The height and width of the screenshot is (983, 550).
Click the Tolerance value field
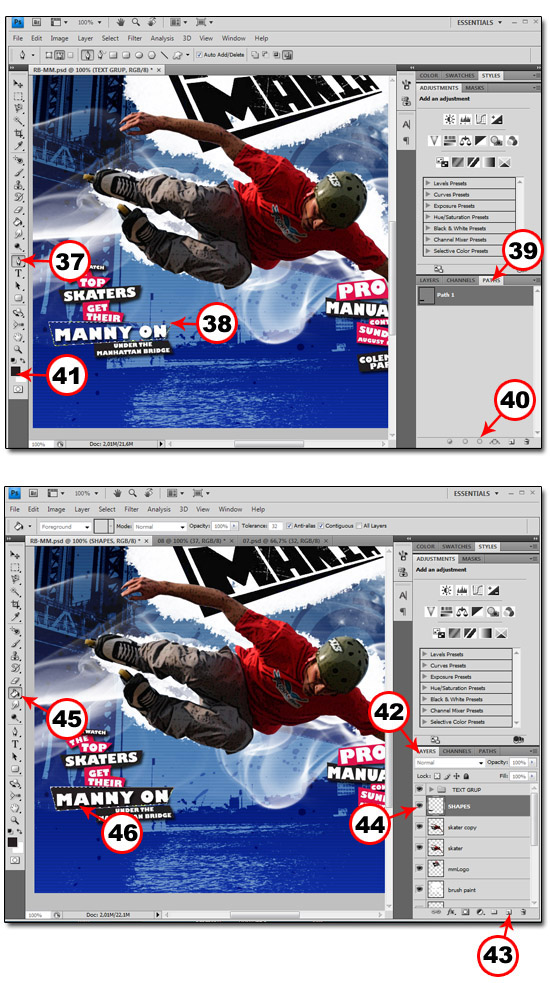click(x=275, y=526)
